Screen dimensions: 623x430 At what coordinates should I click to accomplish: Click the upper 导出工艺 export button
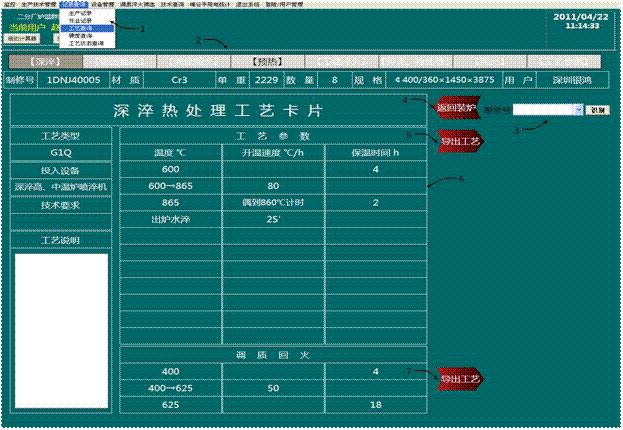pos(459,142)
